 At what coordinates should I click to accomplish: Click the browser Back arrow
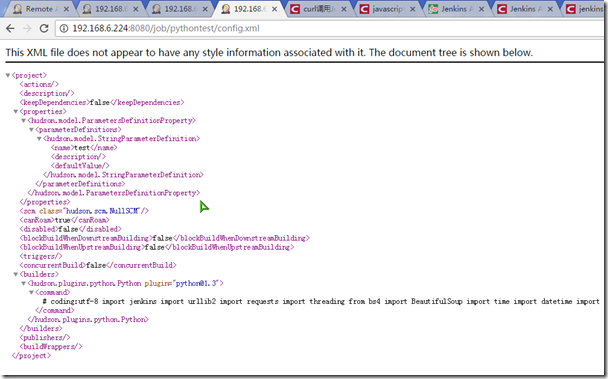point(10,28)
